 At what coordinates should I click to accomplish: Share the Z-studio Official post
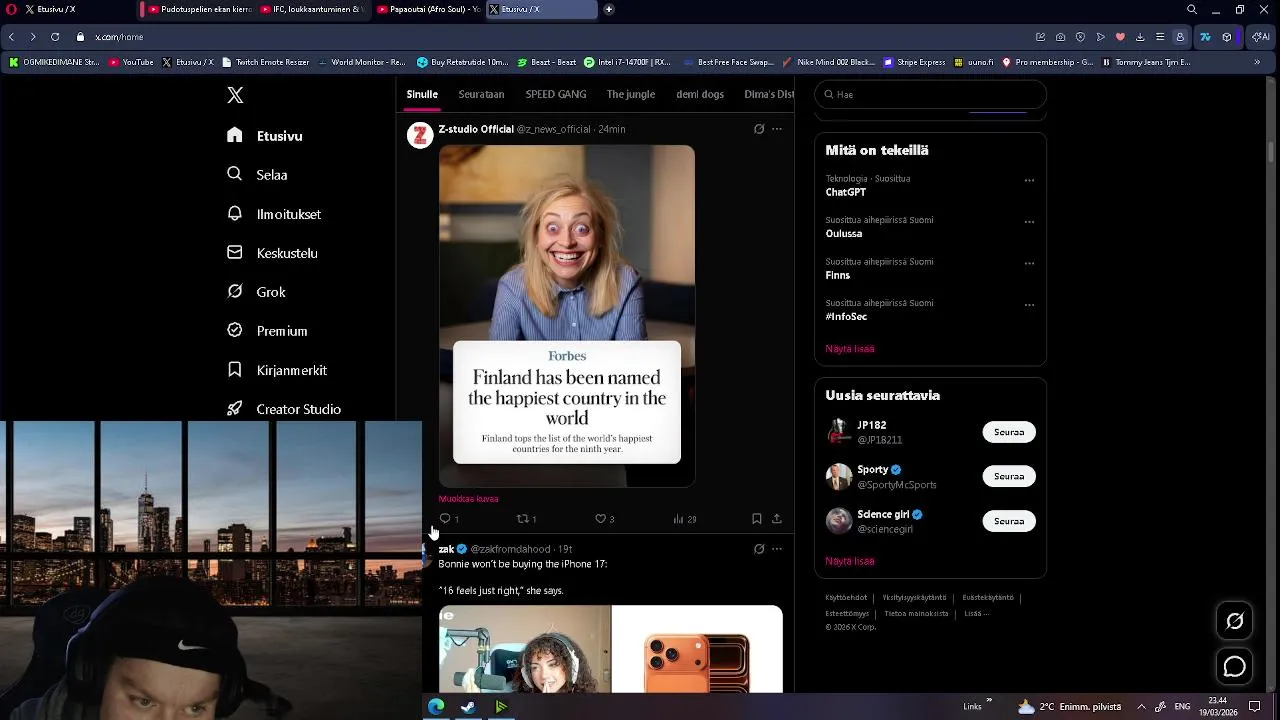point(777,519)
